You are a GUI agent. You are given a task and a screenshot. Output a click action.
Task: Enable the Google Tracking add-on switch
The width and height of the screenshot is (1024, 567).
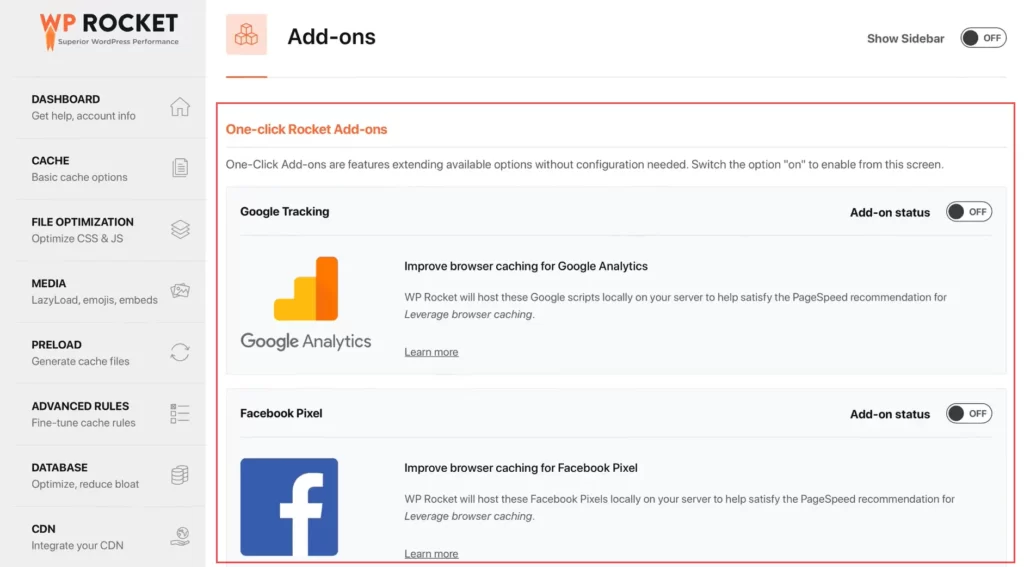click(969, 212)
